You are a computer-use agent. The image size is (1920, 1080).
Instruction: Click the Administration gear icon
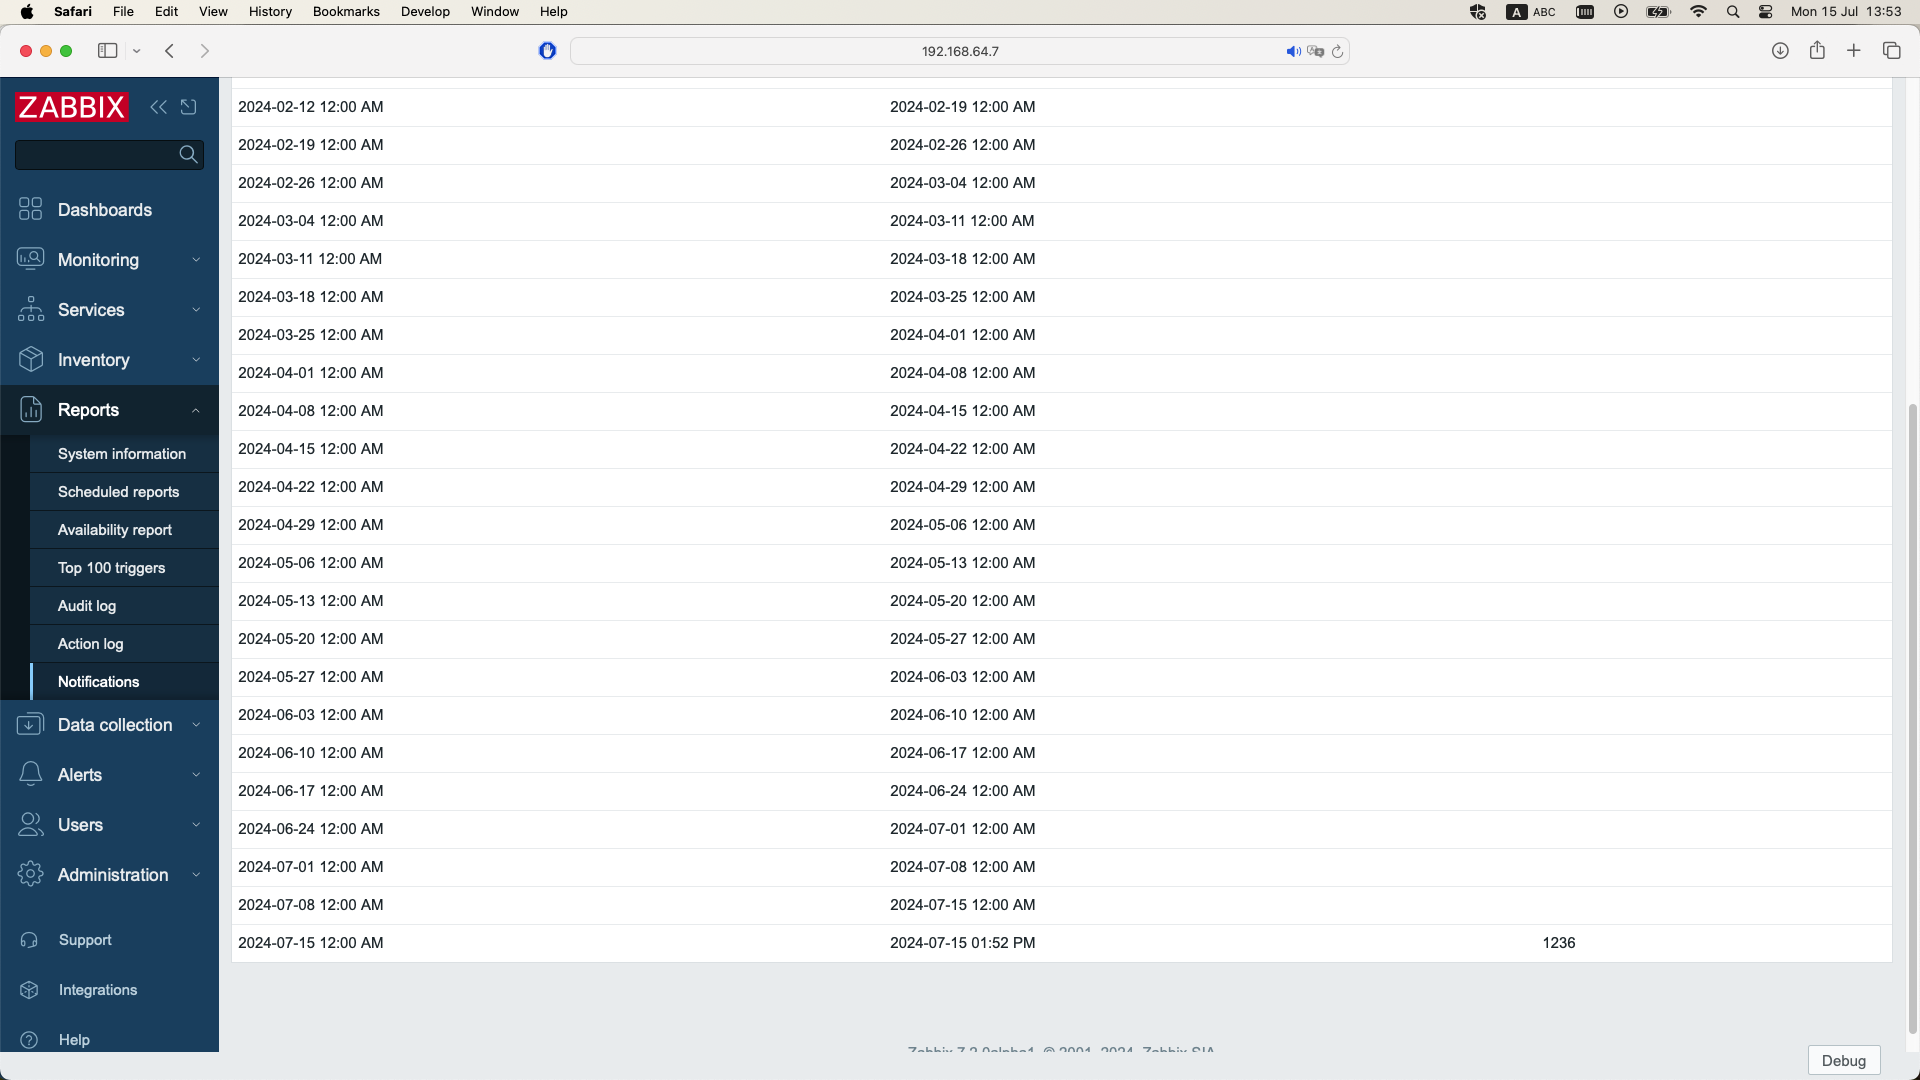(31, 874)
